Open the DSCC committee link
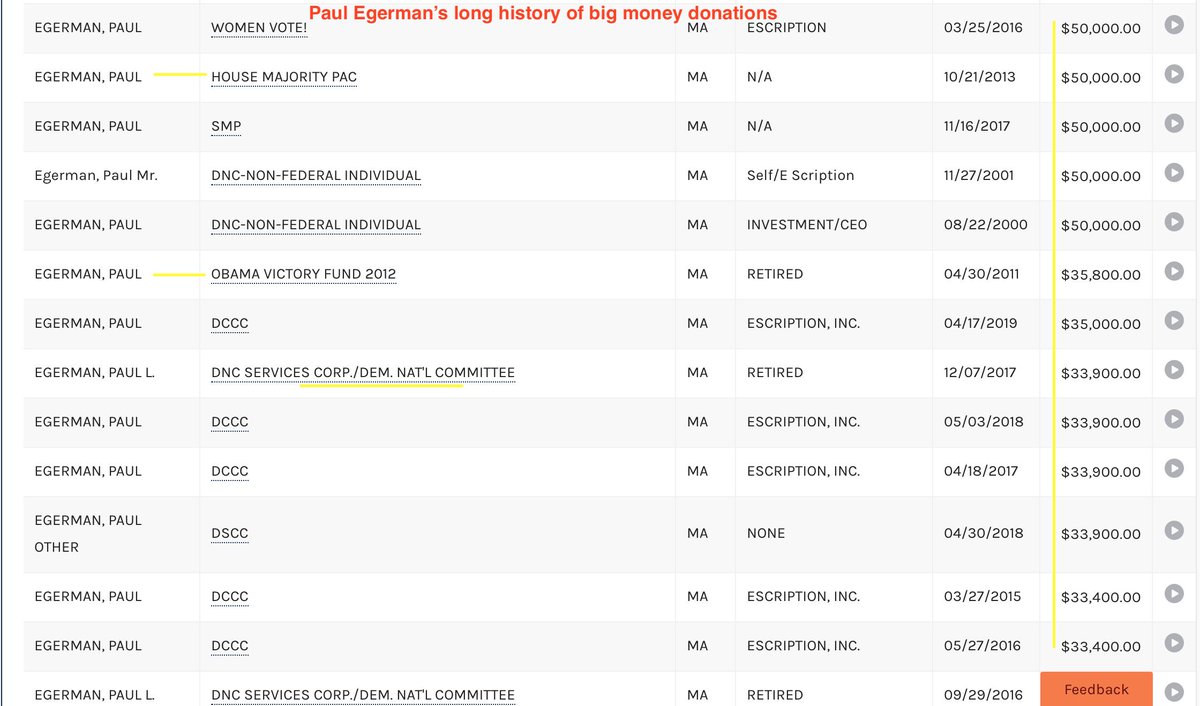This screenshot has width=1200, height=706. click(x=230, y=533)
